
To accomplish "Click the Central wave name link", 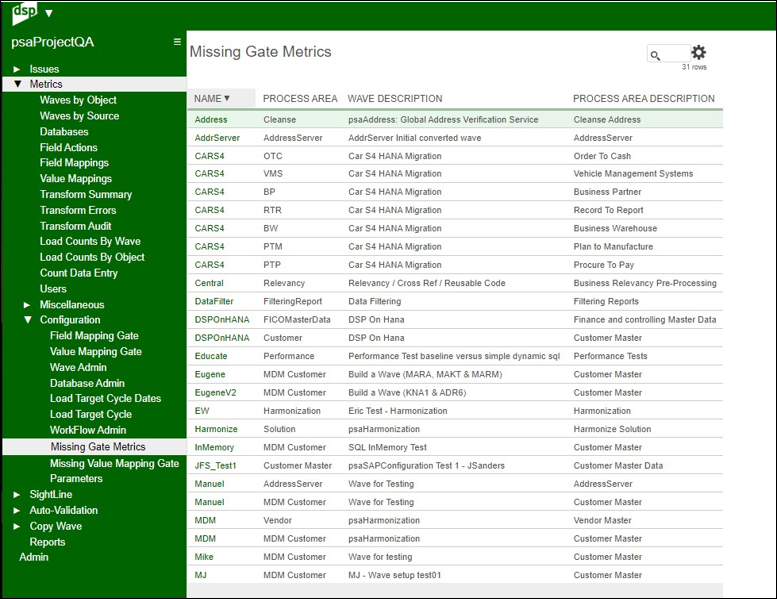I will [x=209, y=283].
